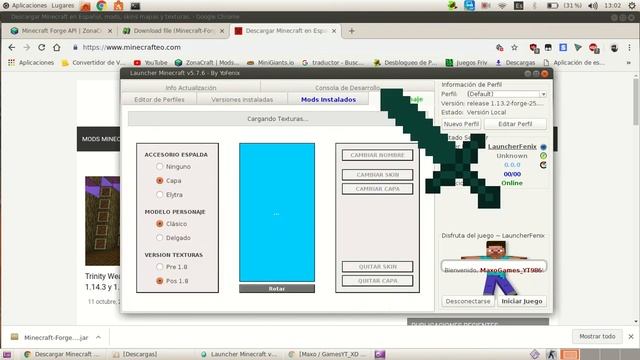Select Pos 1.8 texture version
This screenshot has height=360, width=640.
(160, 281)
